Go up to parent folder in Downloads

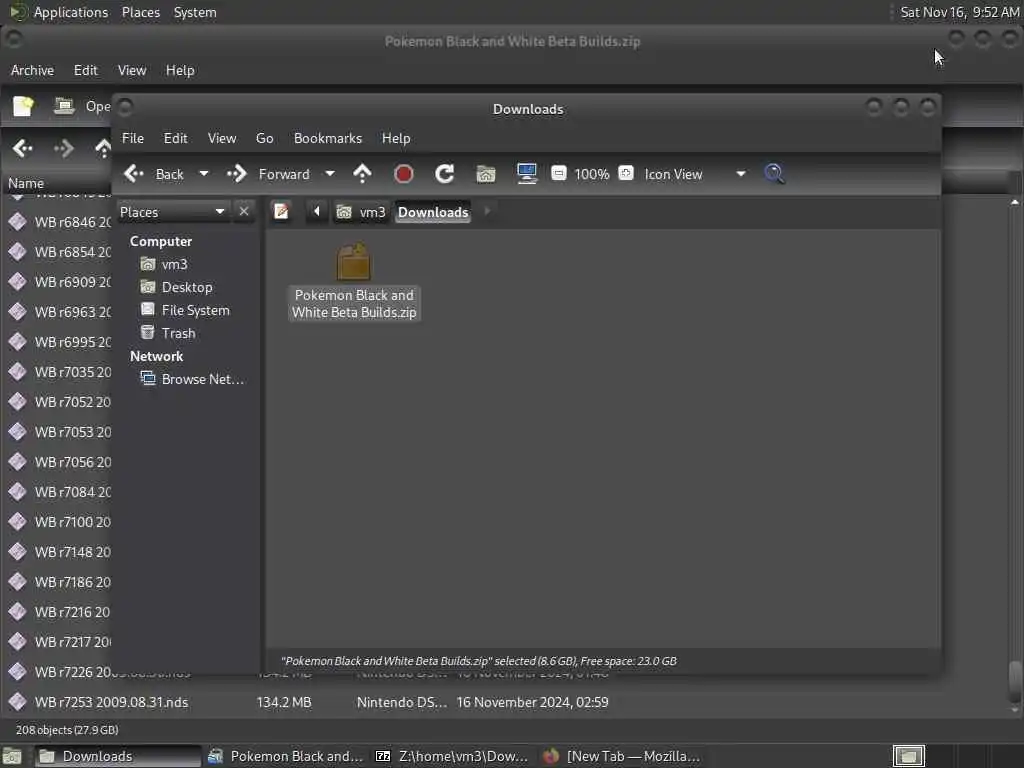(x=362, y=174)
